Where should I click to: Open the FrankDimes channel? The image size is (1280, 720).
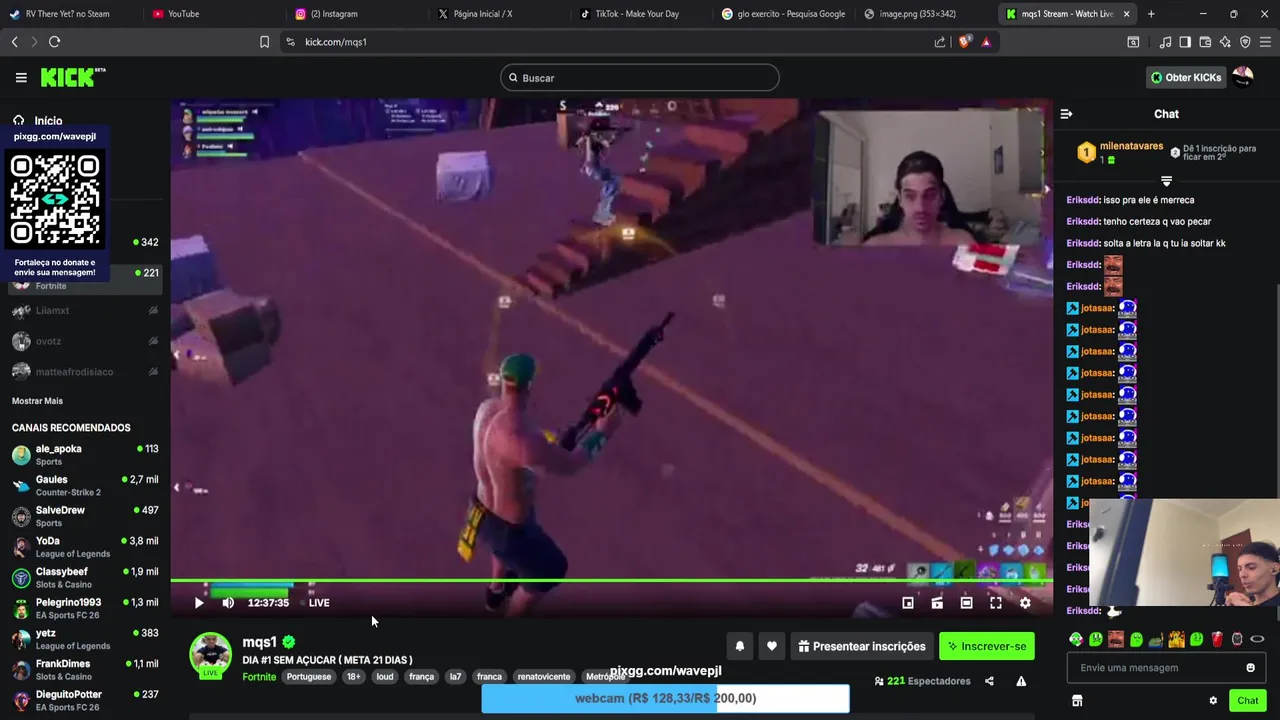point(85,670)
